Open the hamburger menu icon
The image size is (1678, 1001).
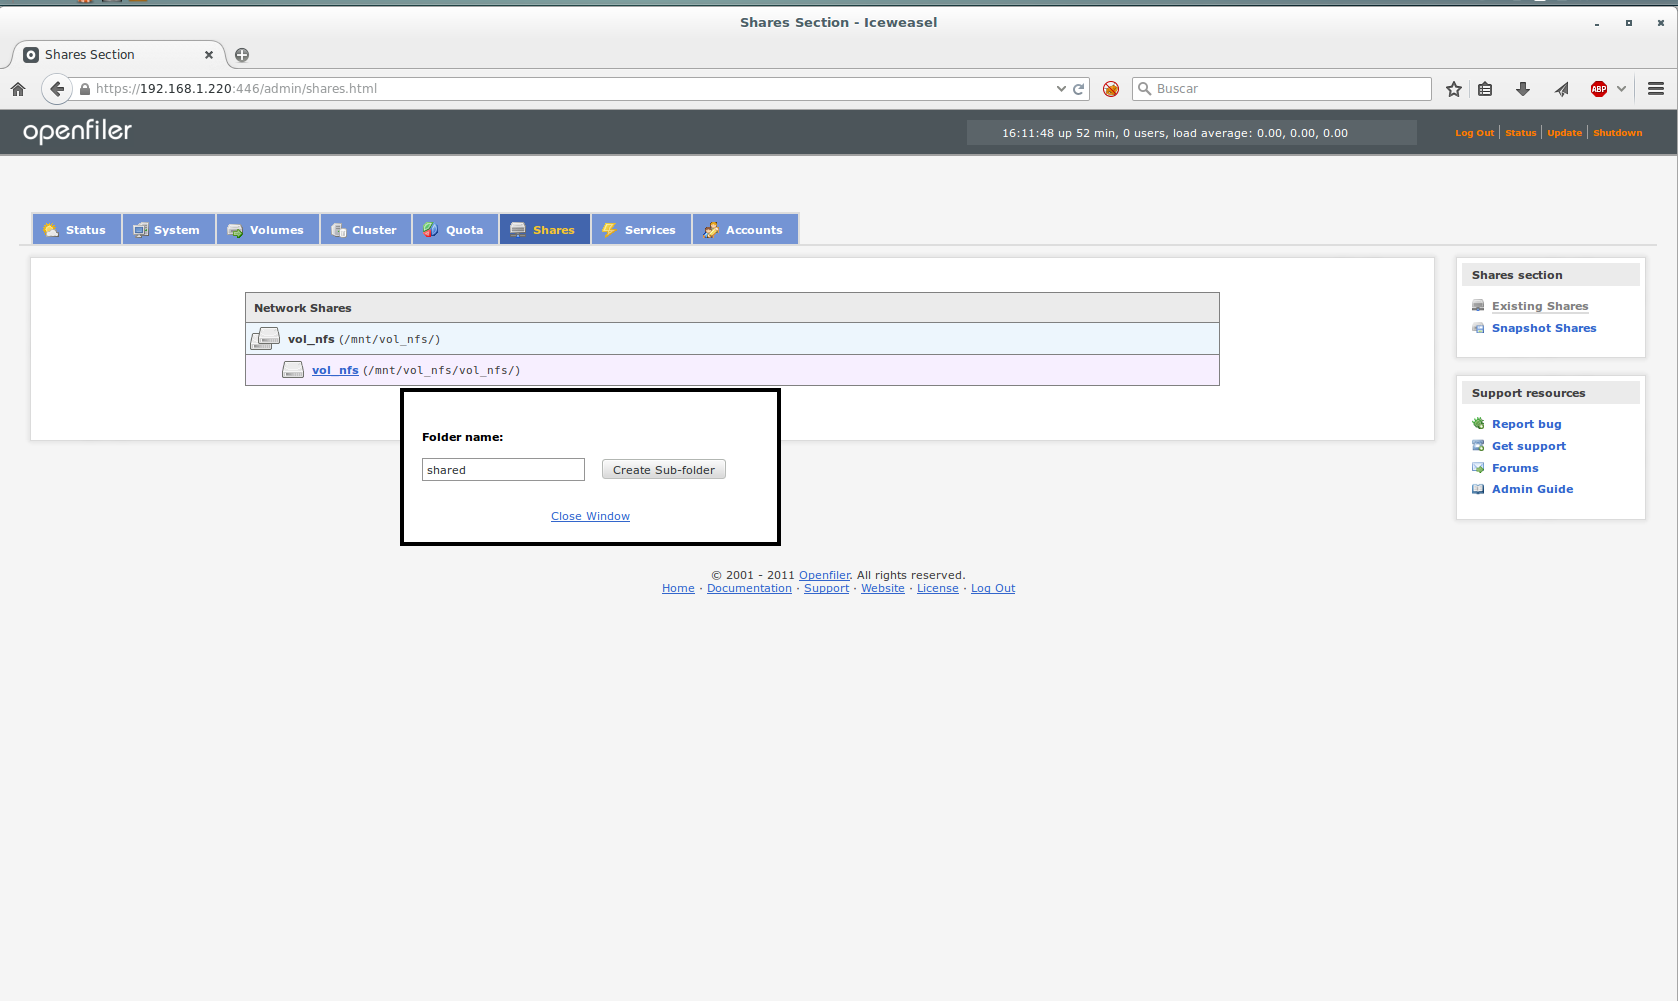point(1655,89)
